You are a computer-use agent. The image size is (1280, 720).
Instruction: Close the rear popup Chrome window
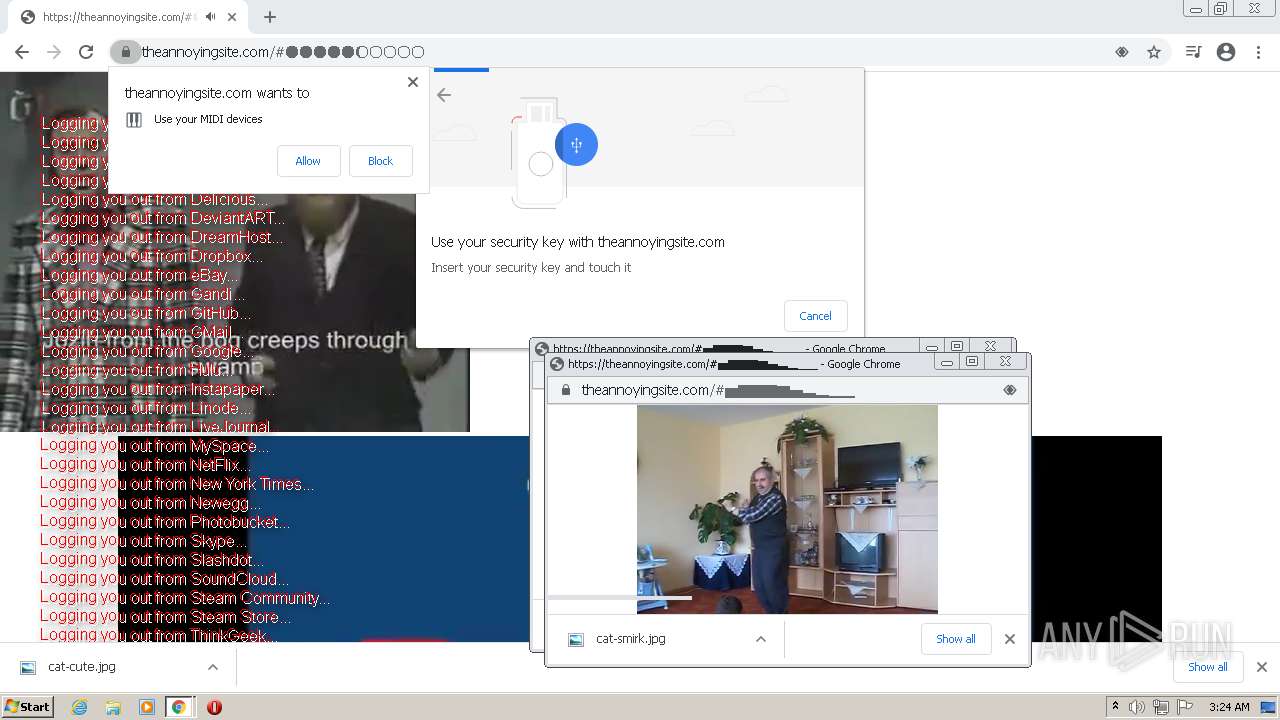tap(991, 347)
